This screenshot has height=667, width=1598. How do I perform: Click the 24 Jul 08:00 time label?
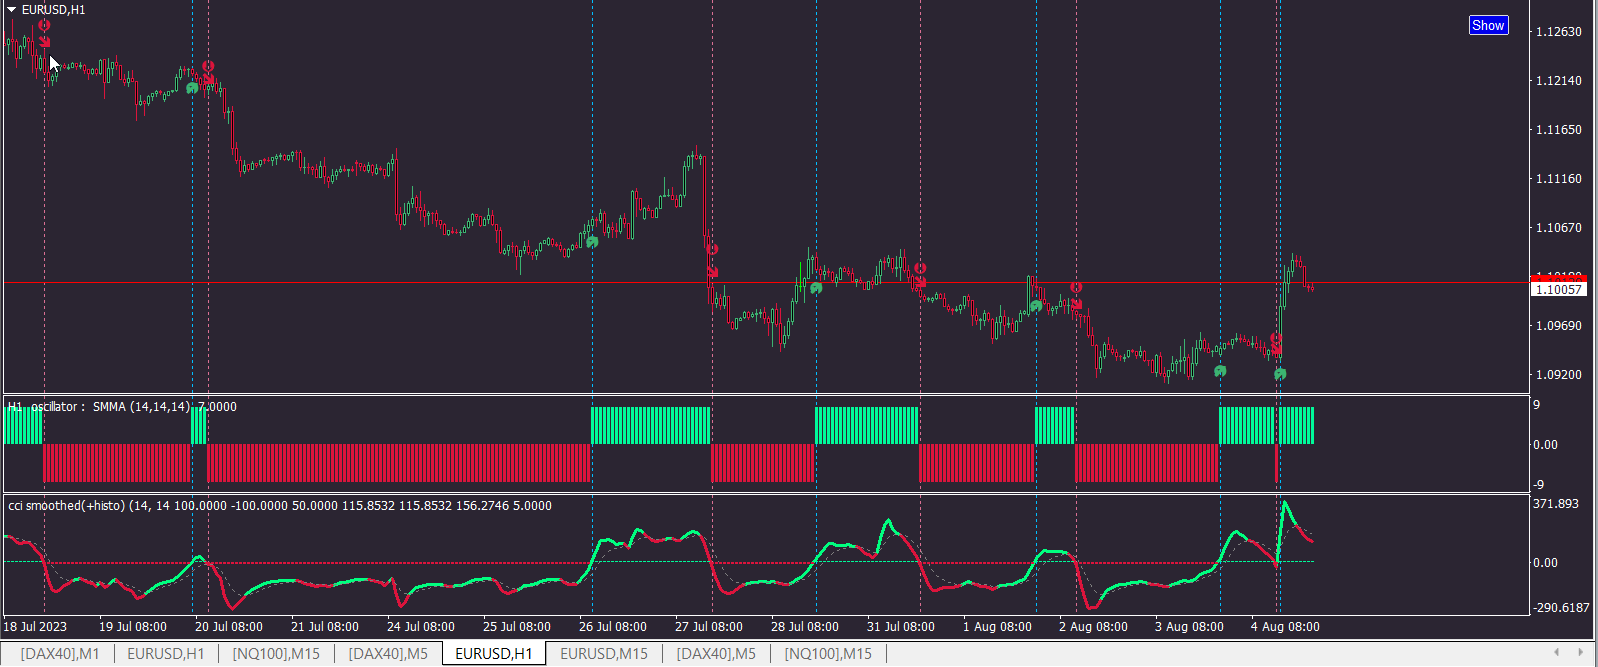421,626
